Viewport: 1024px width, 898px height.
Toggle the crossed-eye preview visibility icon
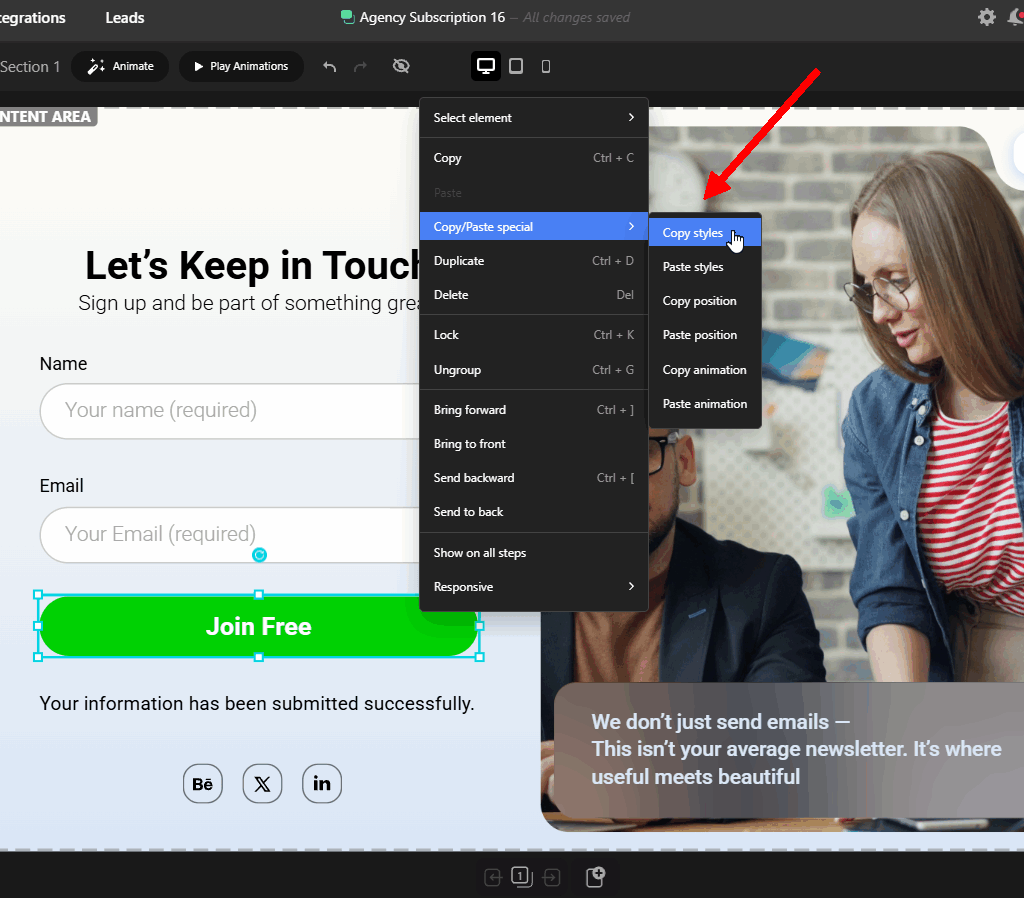point(401,66)
